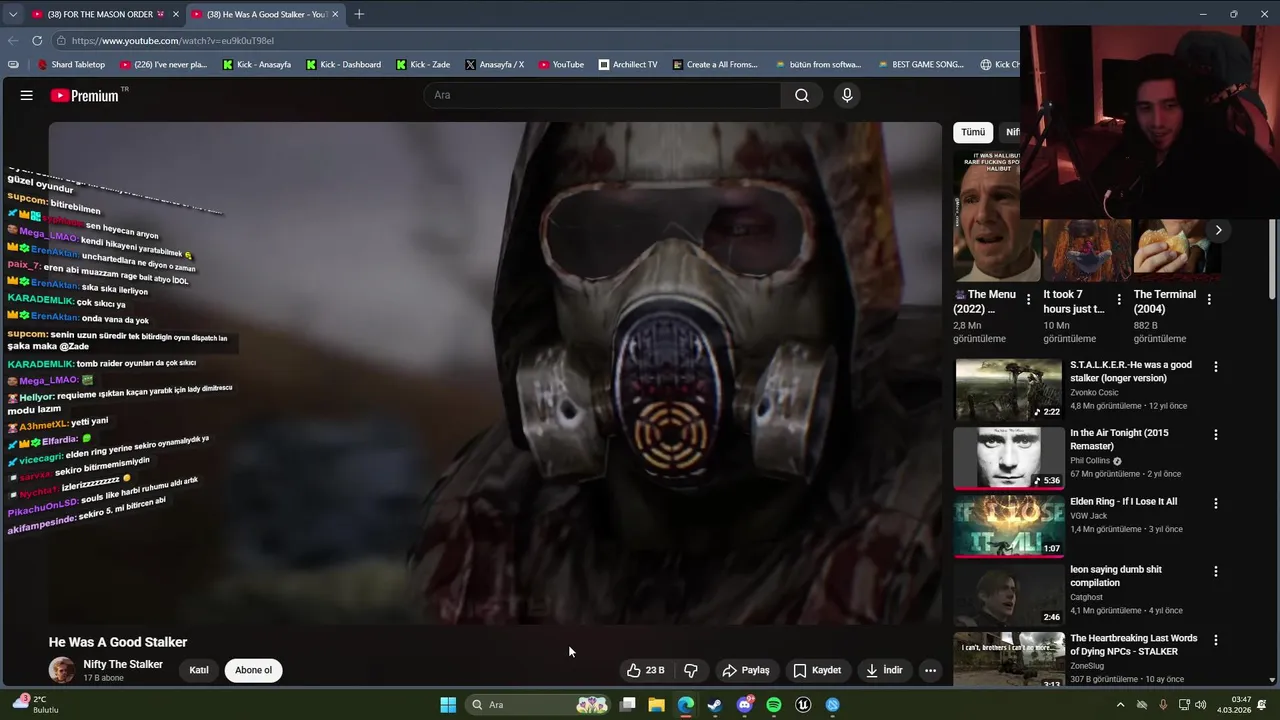The image size is (1280, 720).
Task: Select the Tümü filter chip
Action: (973, 132)
